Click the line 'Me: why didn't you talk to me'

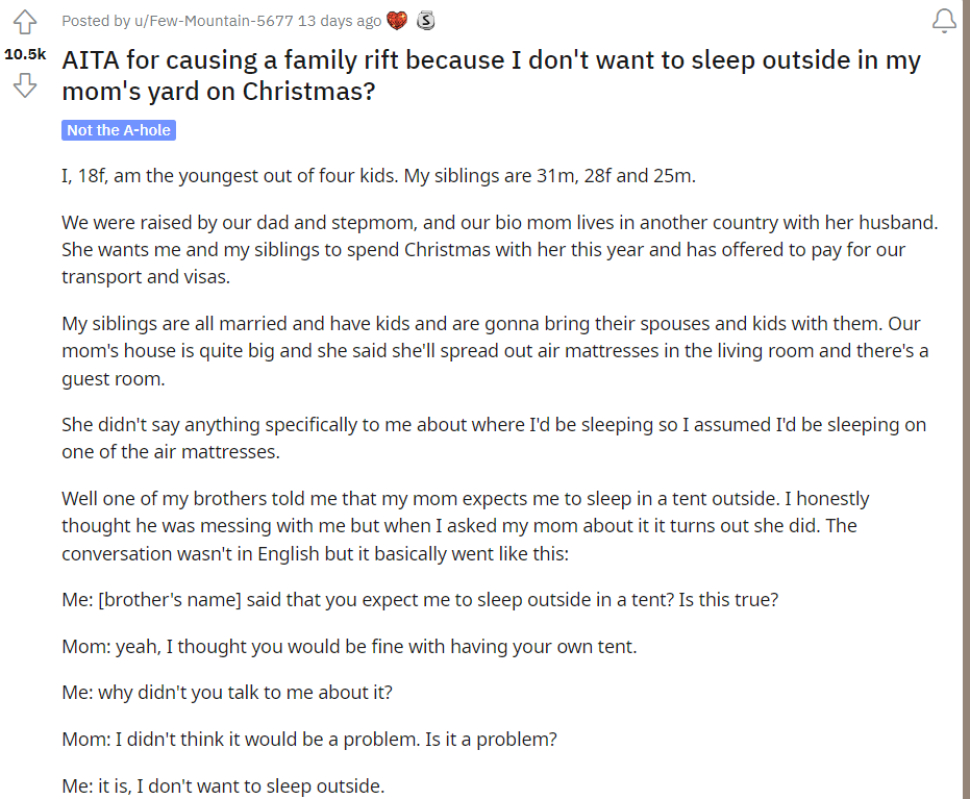pos(227,693)
